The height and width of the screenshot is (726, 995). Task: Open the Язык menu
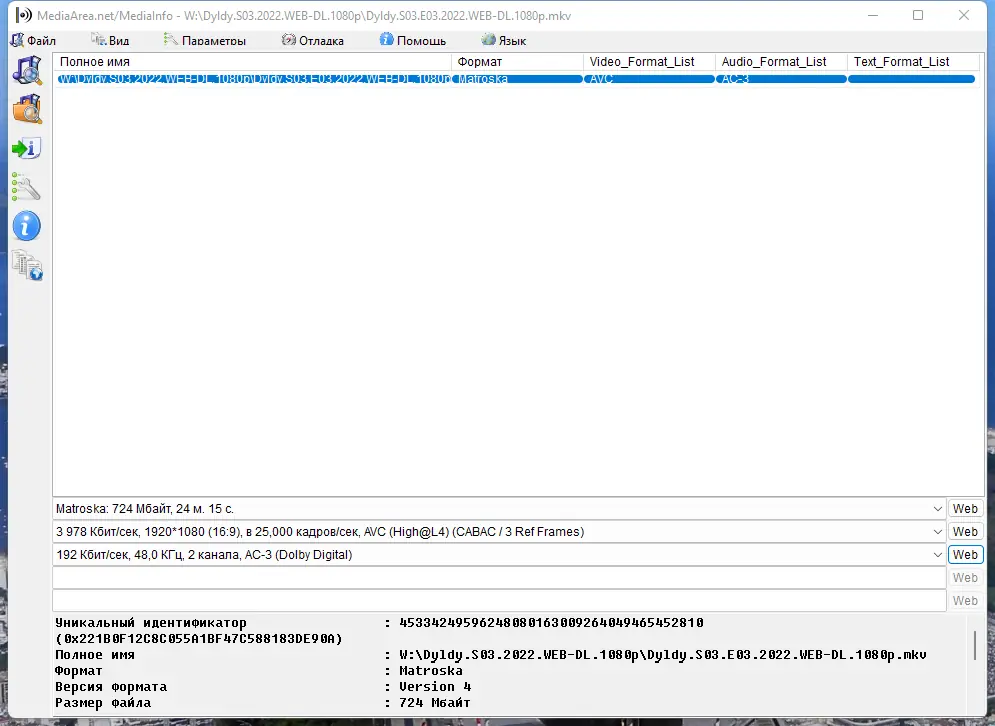click(x=504, y=41)
